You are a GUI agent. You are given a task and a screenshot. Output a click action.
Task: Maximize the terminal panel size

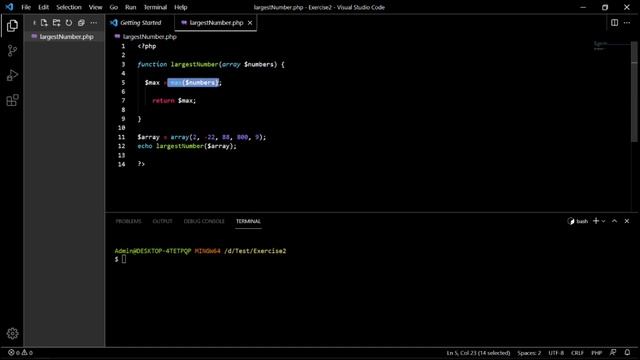(614, 221)
